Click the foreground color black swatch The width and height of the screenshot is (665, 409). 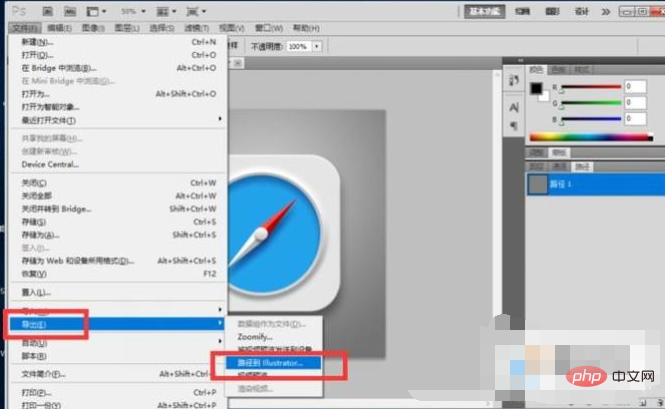coord(536,88)
